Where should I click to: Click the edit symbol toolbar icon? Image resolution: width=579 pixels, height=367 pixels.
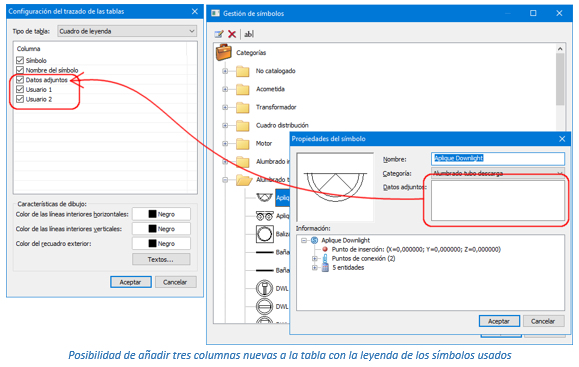coord(219,34)
